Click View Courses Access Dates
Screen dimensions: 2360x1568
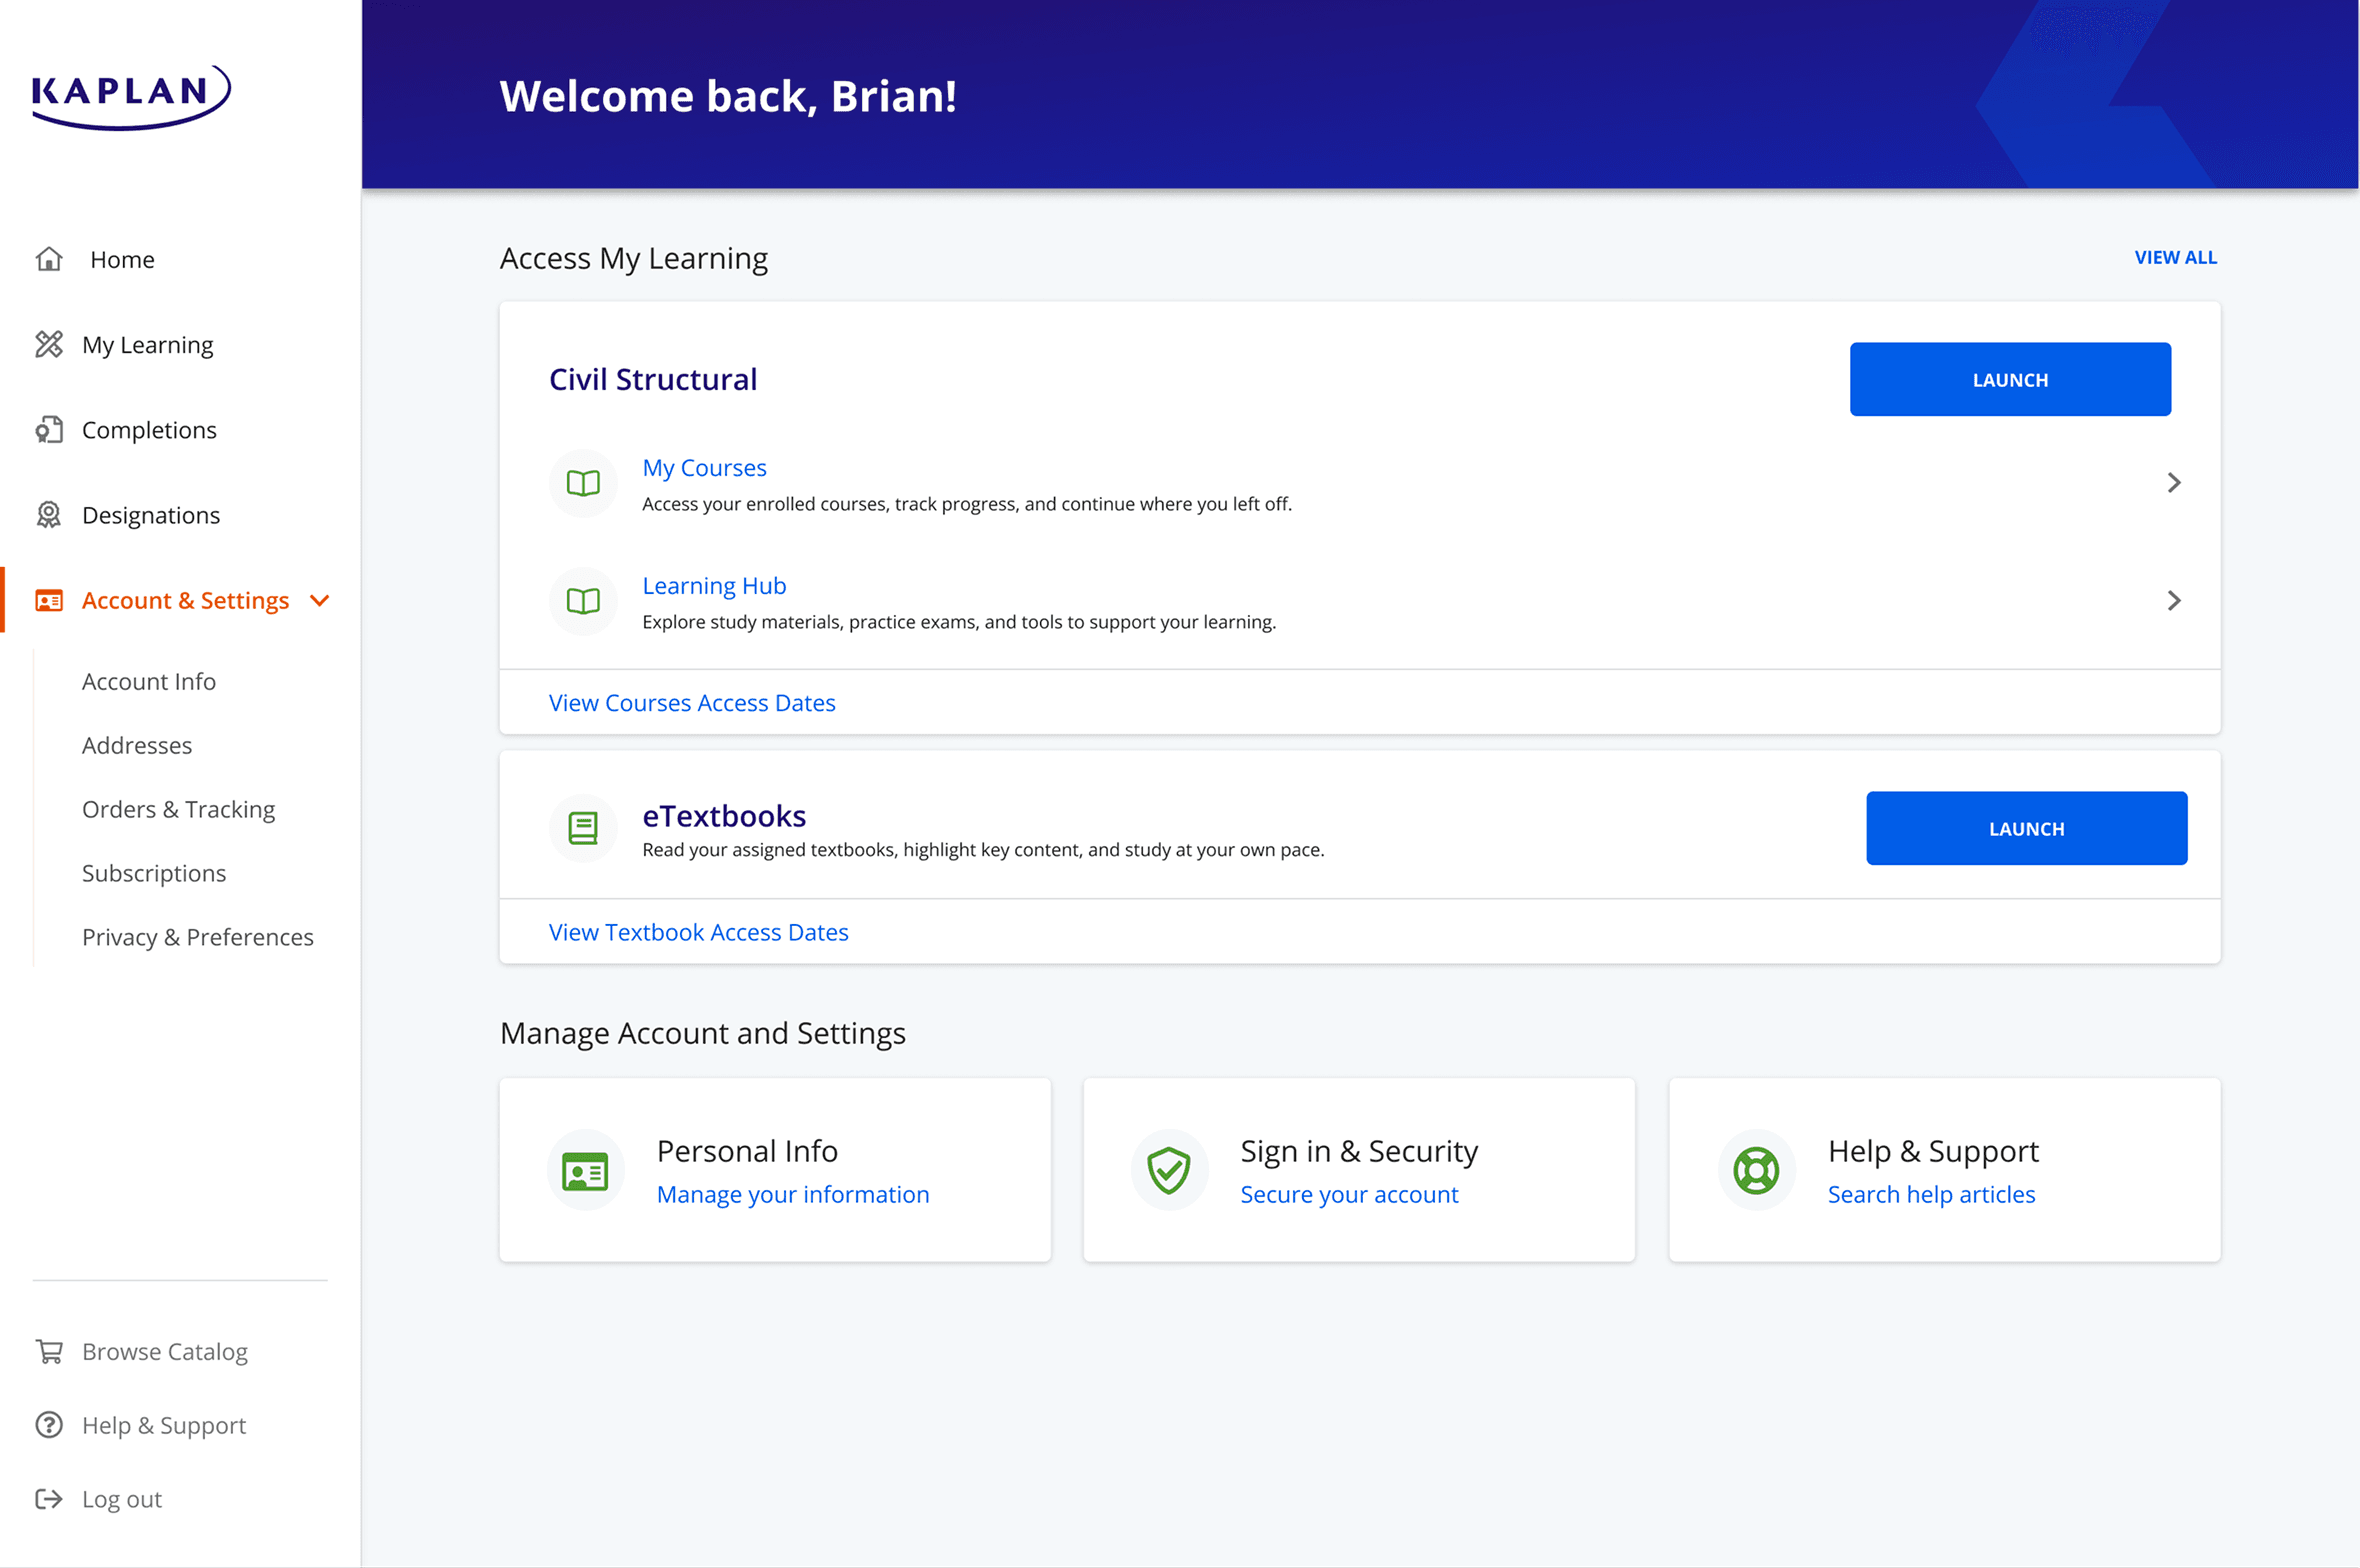(692, 703)
